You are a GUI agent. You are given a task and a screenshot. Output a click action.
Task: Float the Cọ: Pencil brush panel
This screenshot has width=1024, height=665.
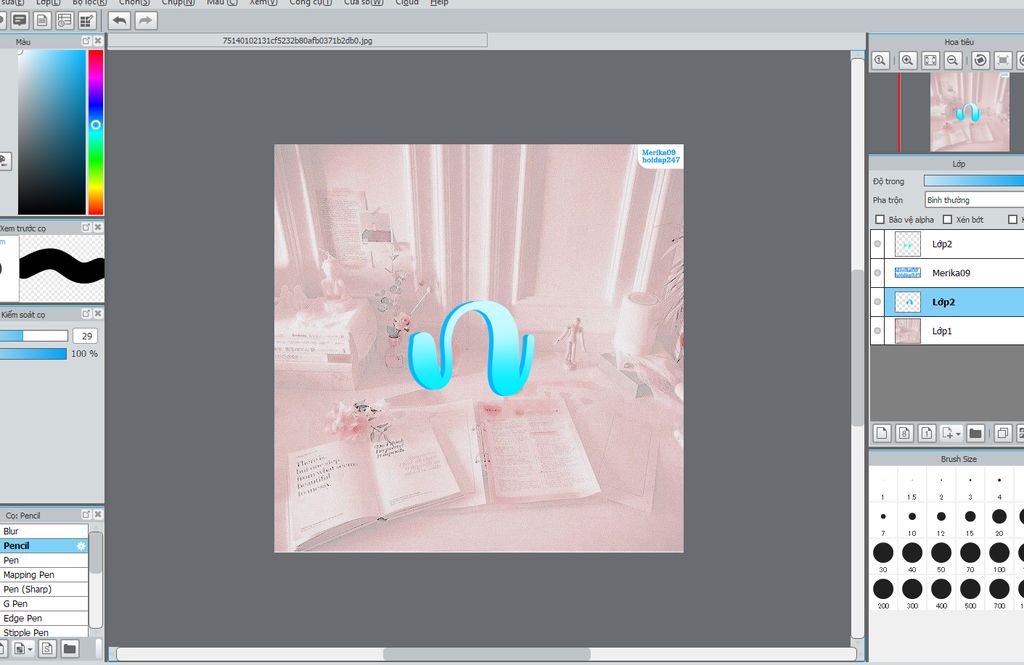point(86,515)
